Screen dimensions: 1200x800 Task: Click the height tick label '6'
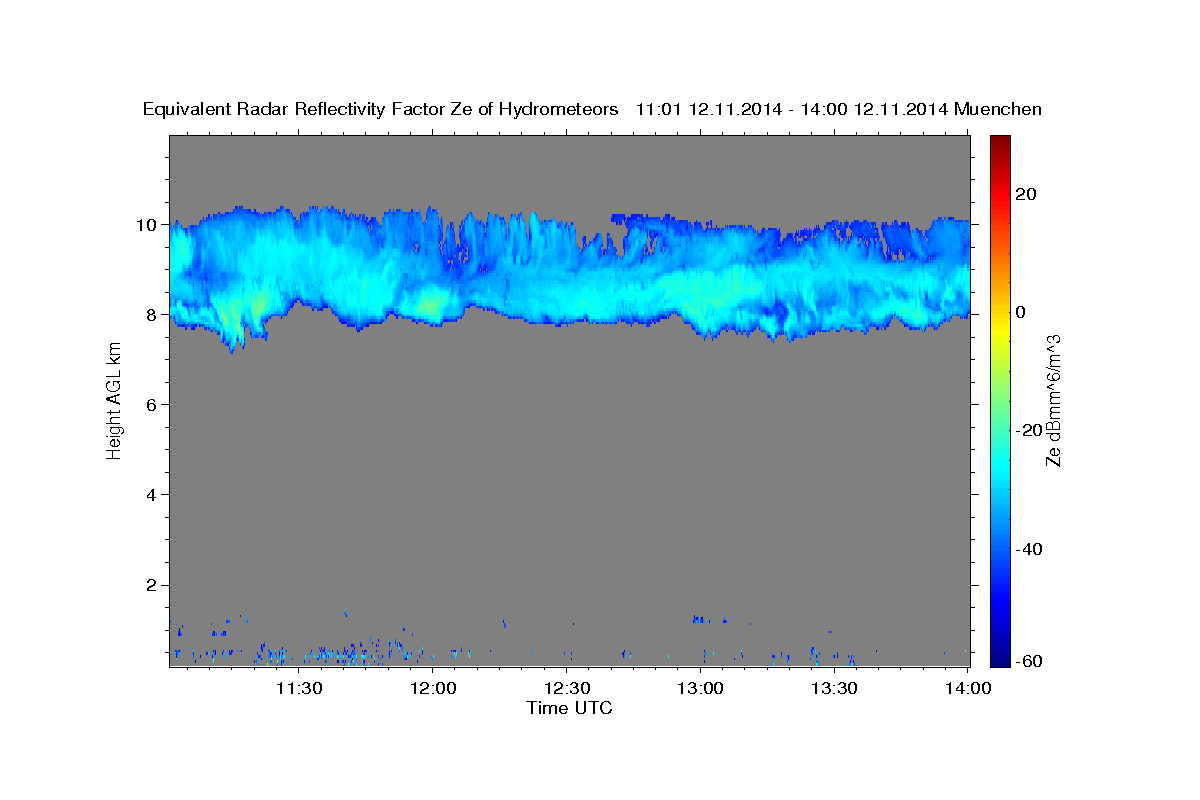pyautogui.click(x=152, y=405)
